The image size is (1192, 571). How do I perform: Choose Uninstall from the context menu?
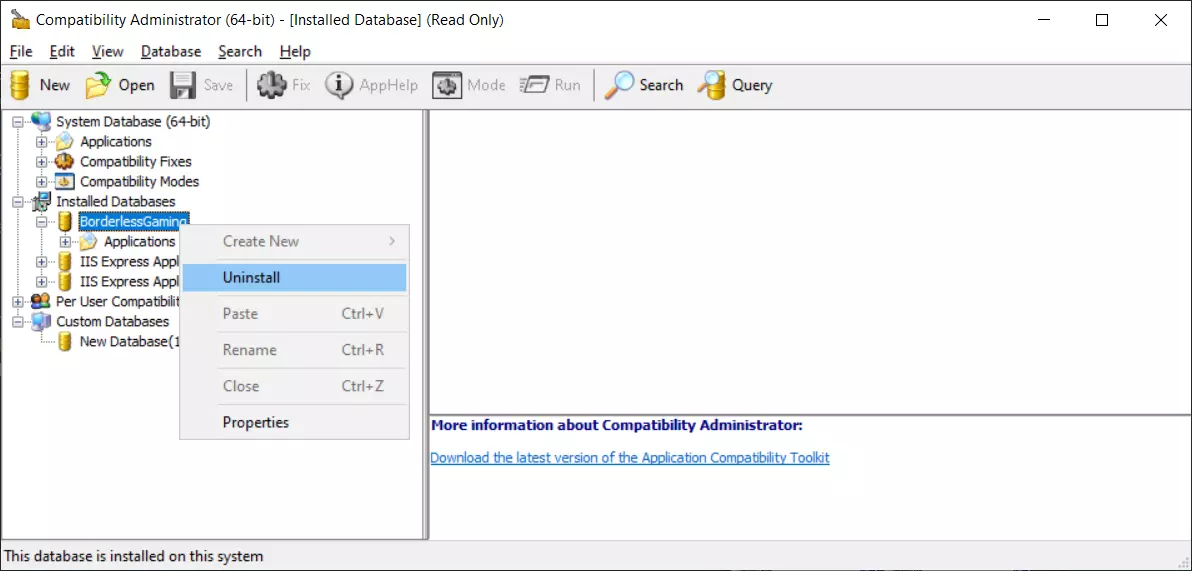294,278
